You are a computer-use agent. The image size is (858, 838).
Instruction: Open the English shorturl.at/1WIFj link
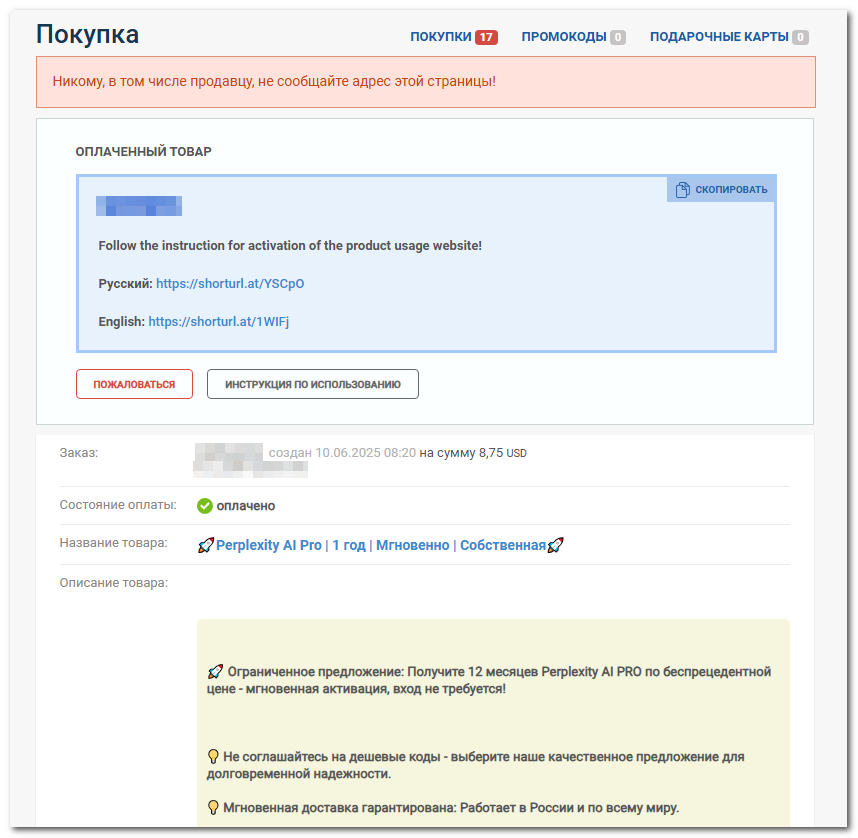point(218,321)
